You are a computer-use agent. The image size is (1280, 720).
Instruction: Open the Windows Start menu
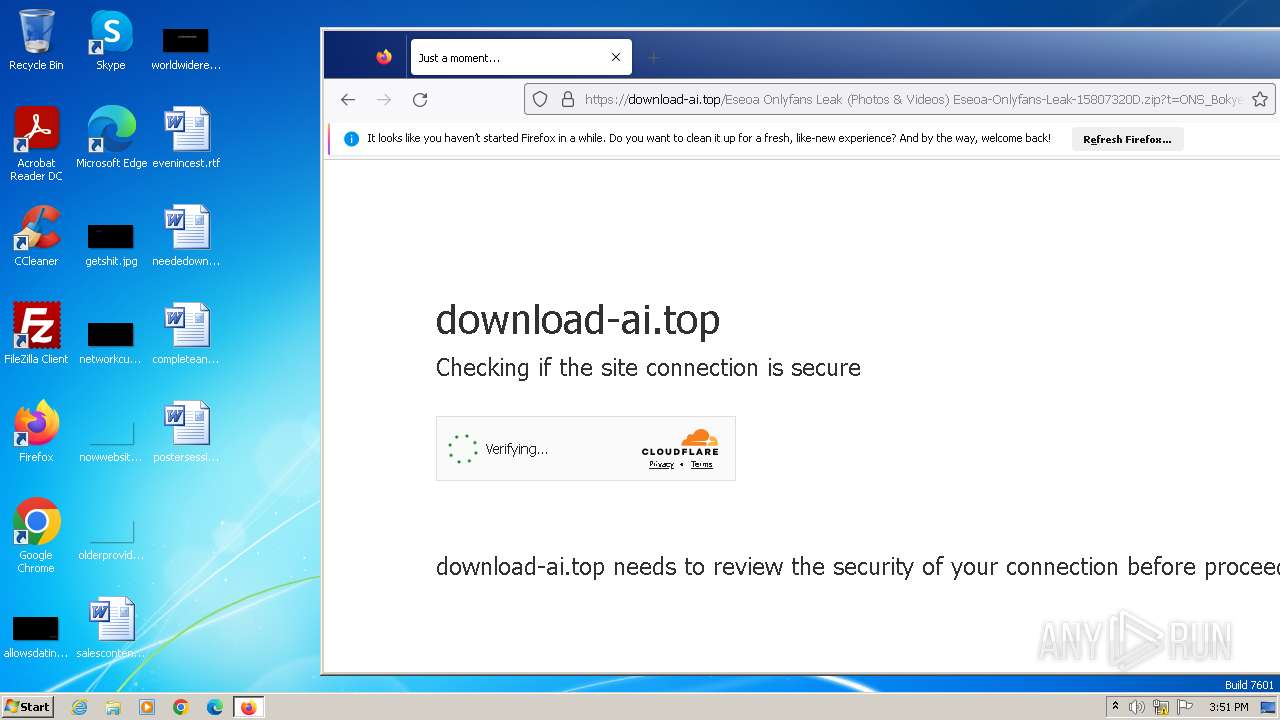click(x=28, y=706)
